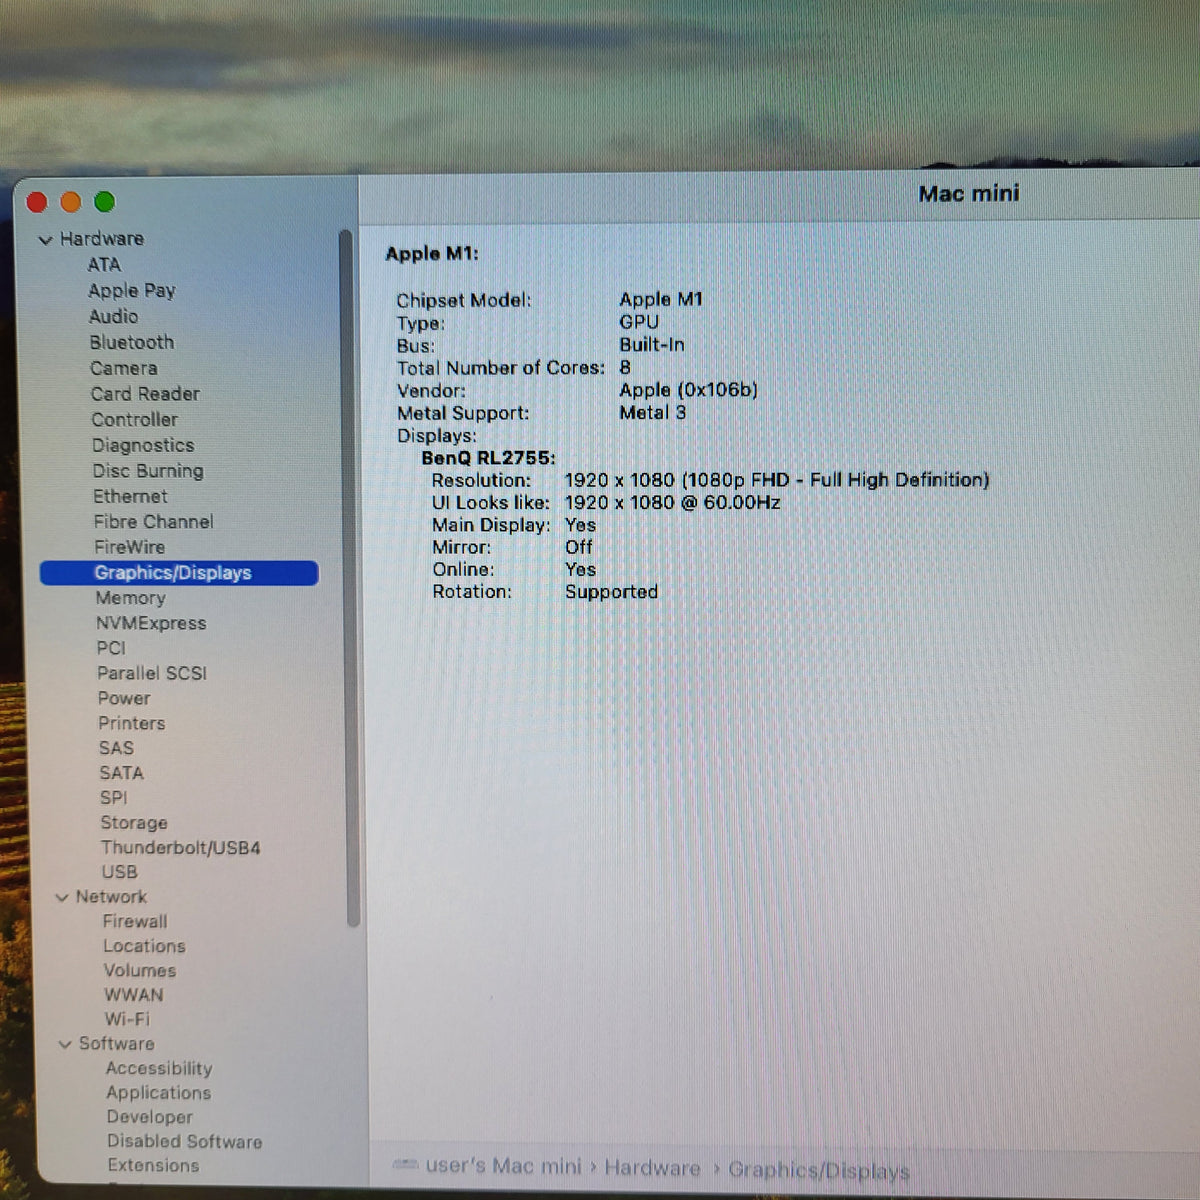
Task: Open Applications under Software
Action: pyautogui.click(x=158, y=1093)
